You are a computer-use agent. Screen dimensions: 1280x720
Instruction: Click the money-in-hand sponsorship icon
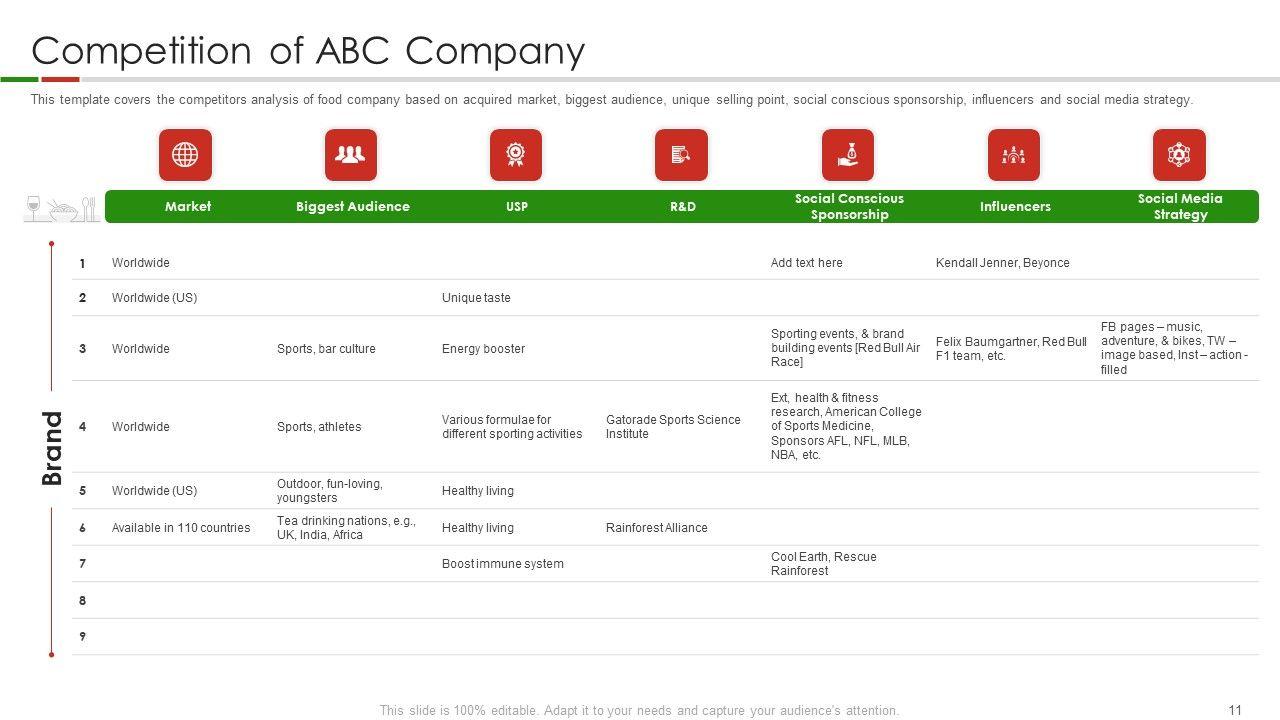click(848, 155)
